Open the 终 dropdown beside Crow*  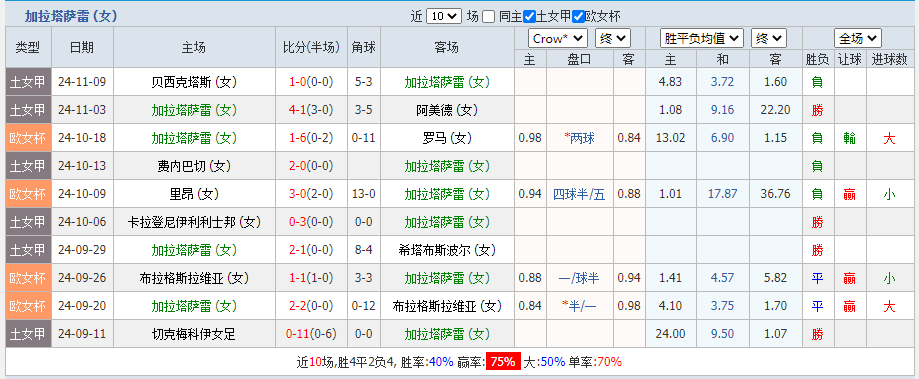613,39
